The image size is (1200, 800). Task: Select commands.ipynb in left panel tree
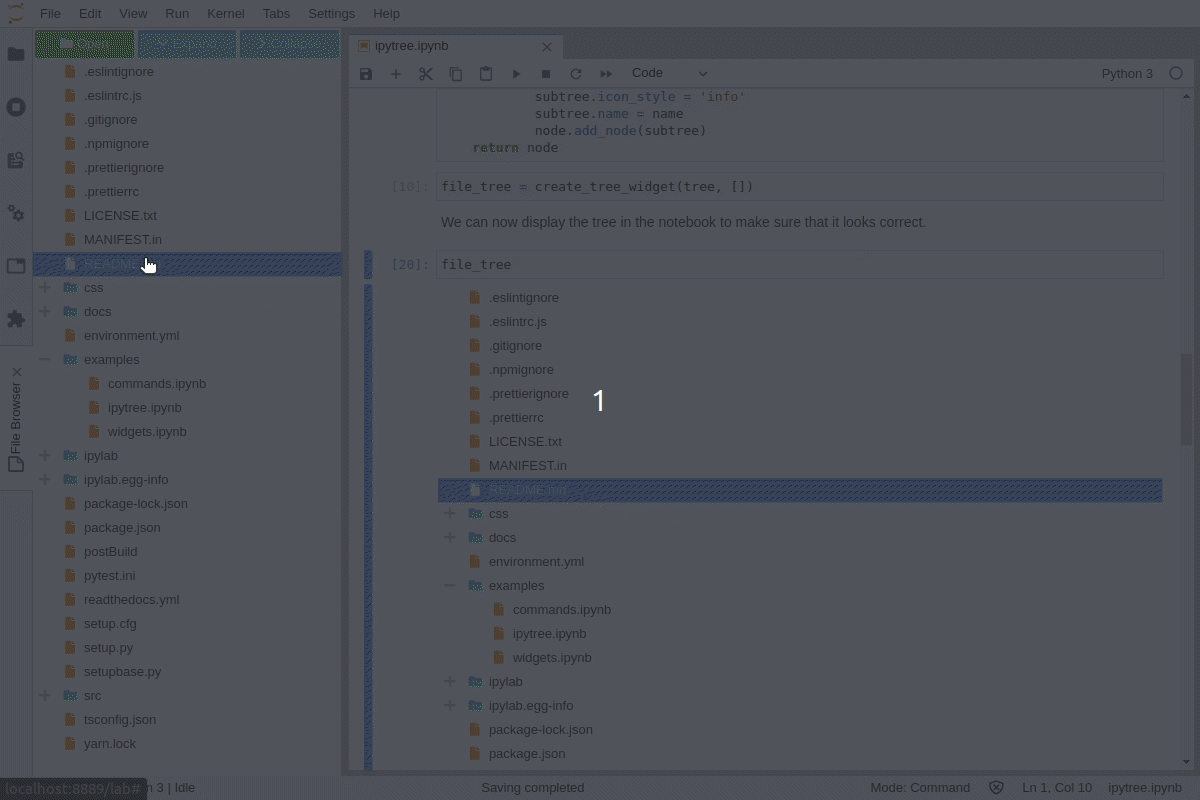(x=157, y=383)
